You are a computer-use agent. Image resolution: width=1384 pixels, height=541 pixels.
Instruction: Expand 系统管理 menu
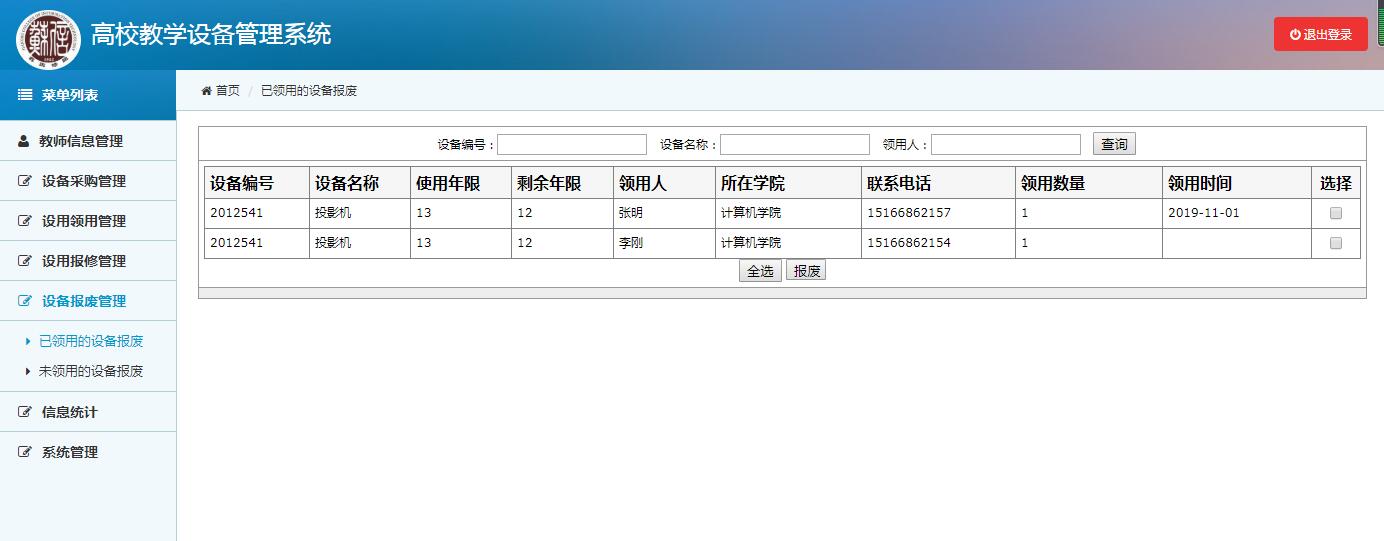click(88, 452)
